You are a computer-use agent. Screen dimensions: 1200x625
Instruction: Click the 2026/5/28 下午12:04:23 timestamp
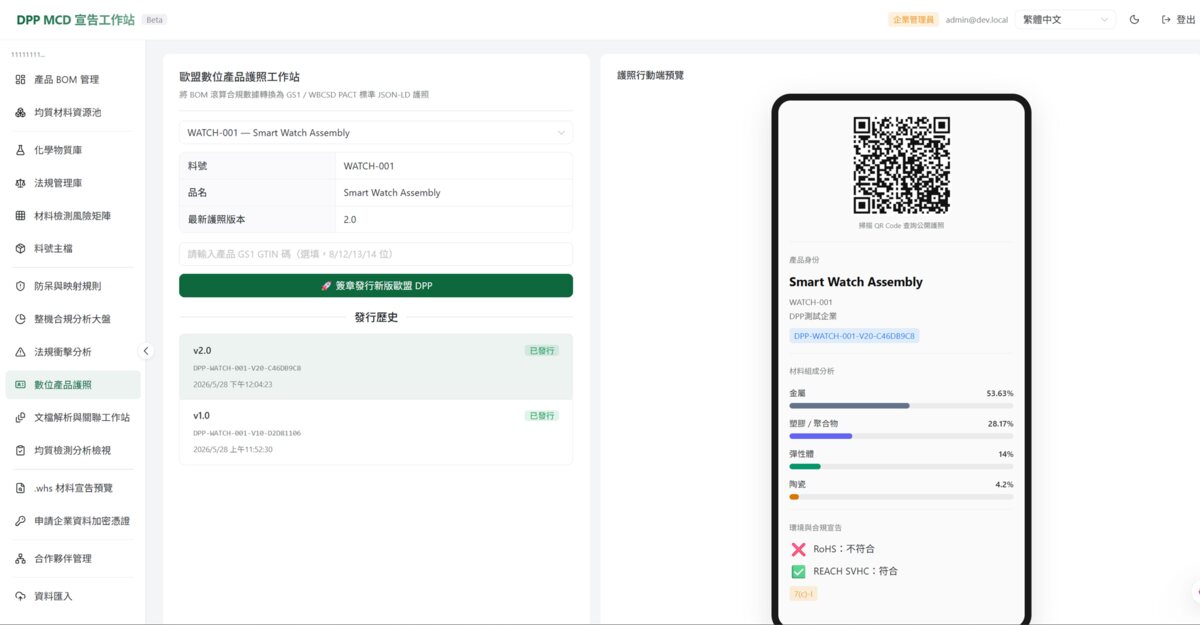click(x=233, y=384)
